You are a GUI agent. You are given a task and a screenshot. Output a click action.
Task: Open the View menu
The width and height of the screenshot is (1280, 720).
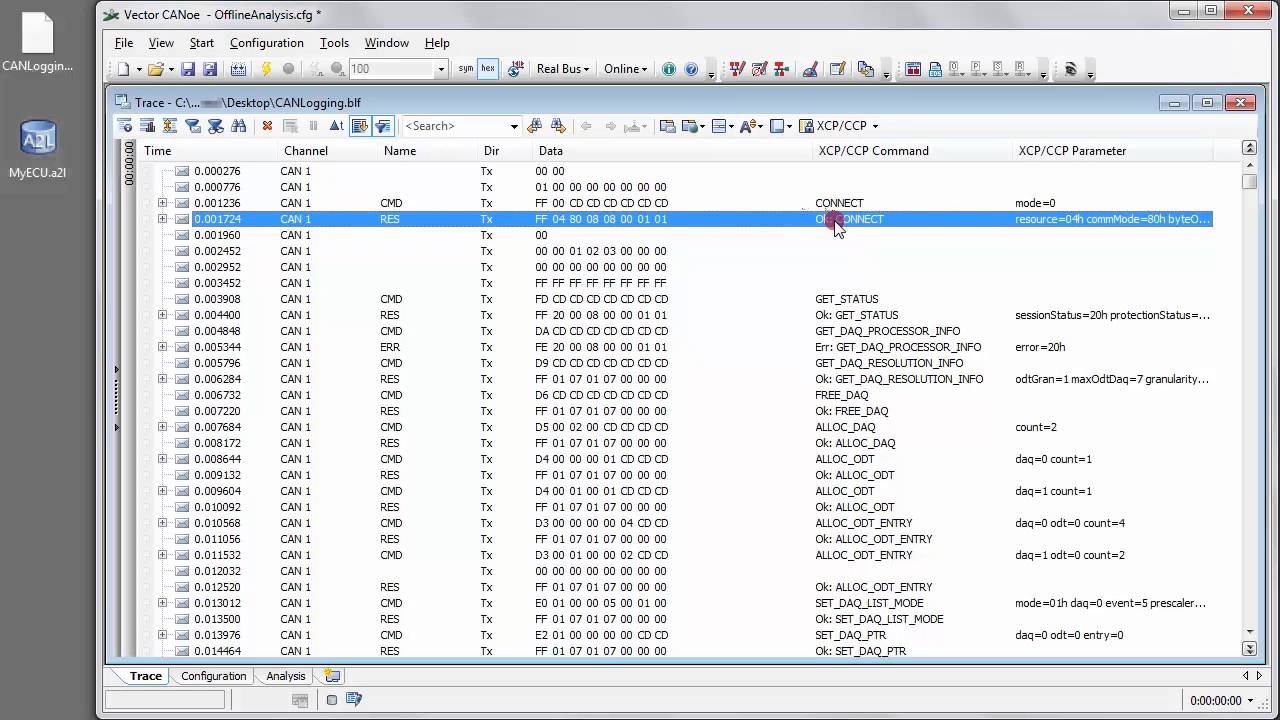[161, 43]
